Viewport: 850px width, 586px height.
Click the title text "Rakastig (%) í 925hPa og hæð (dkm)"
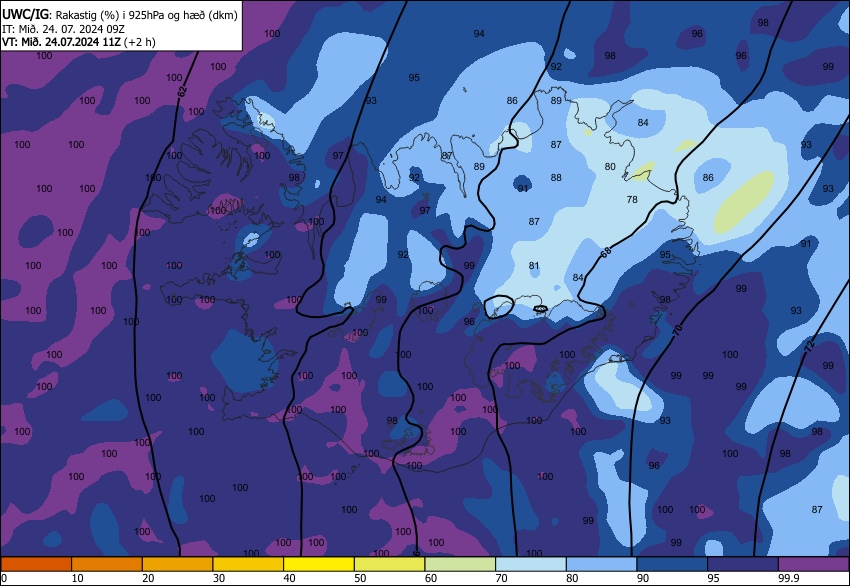[x=146, y=15]
